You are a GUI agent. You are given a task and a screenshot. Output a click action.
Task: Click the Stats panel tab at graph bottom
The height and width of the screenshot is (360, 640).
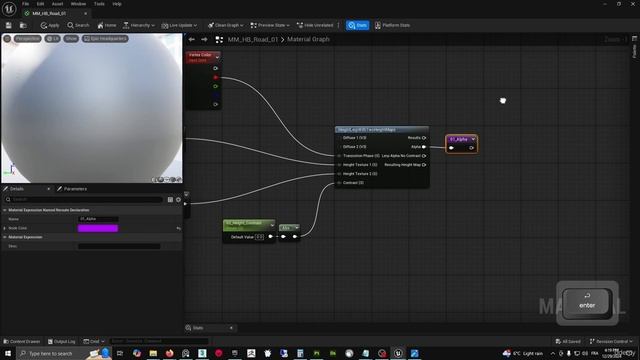point(198,328)
